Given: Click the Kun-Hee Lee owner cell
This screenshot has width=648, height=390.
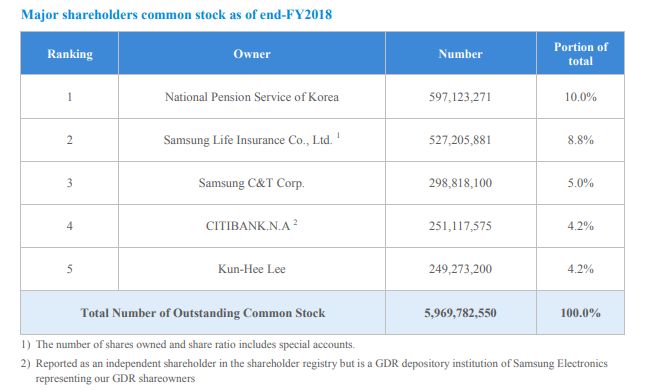Looking at the screenshot, I should [x=252, y=269].
